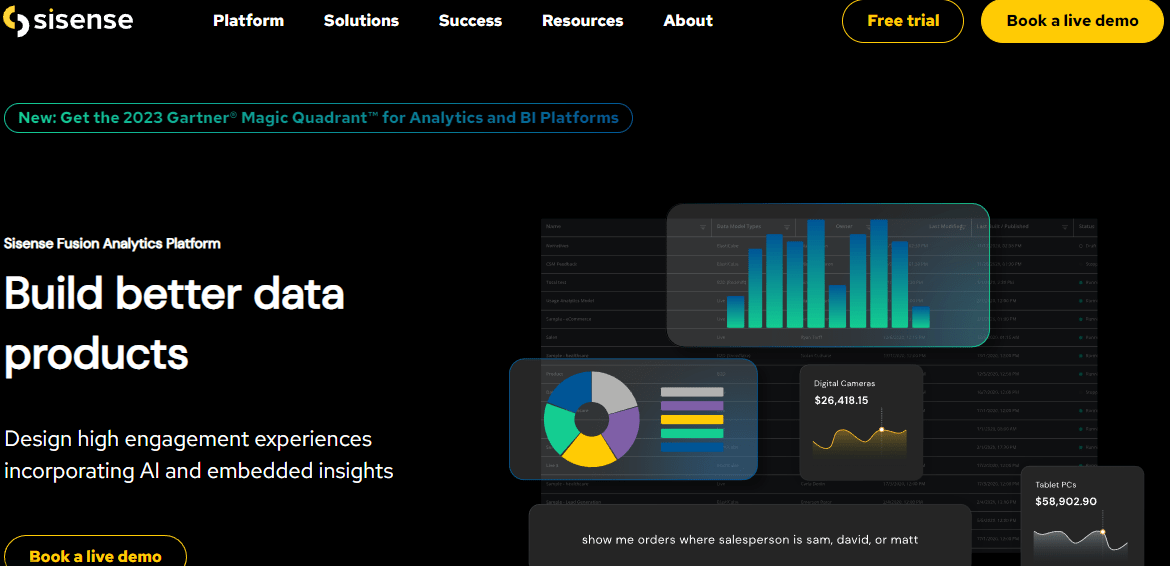Viewport: 1170px width, 566px height.
Task: Click the Digital Cameras sales card
Action: coord(860,421)
